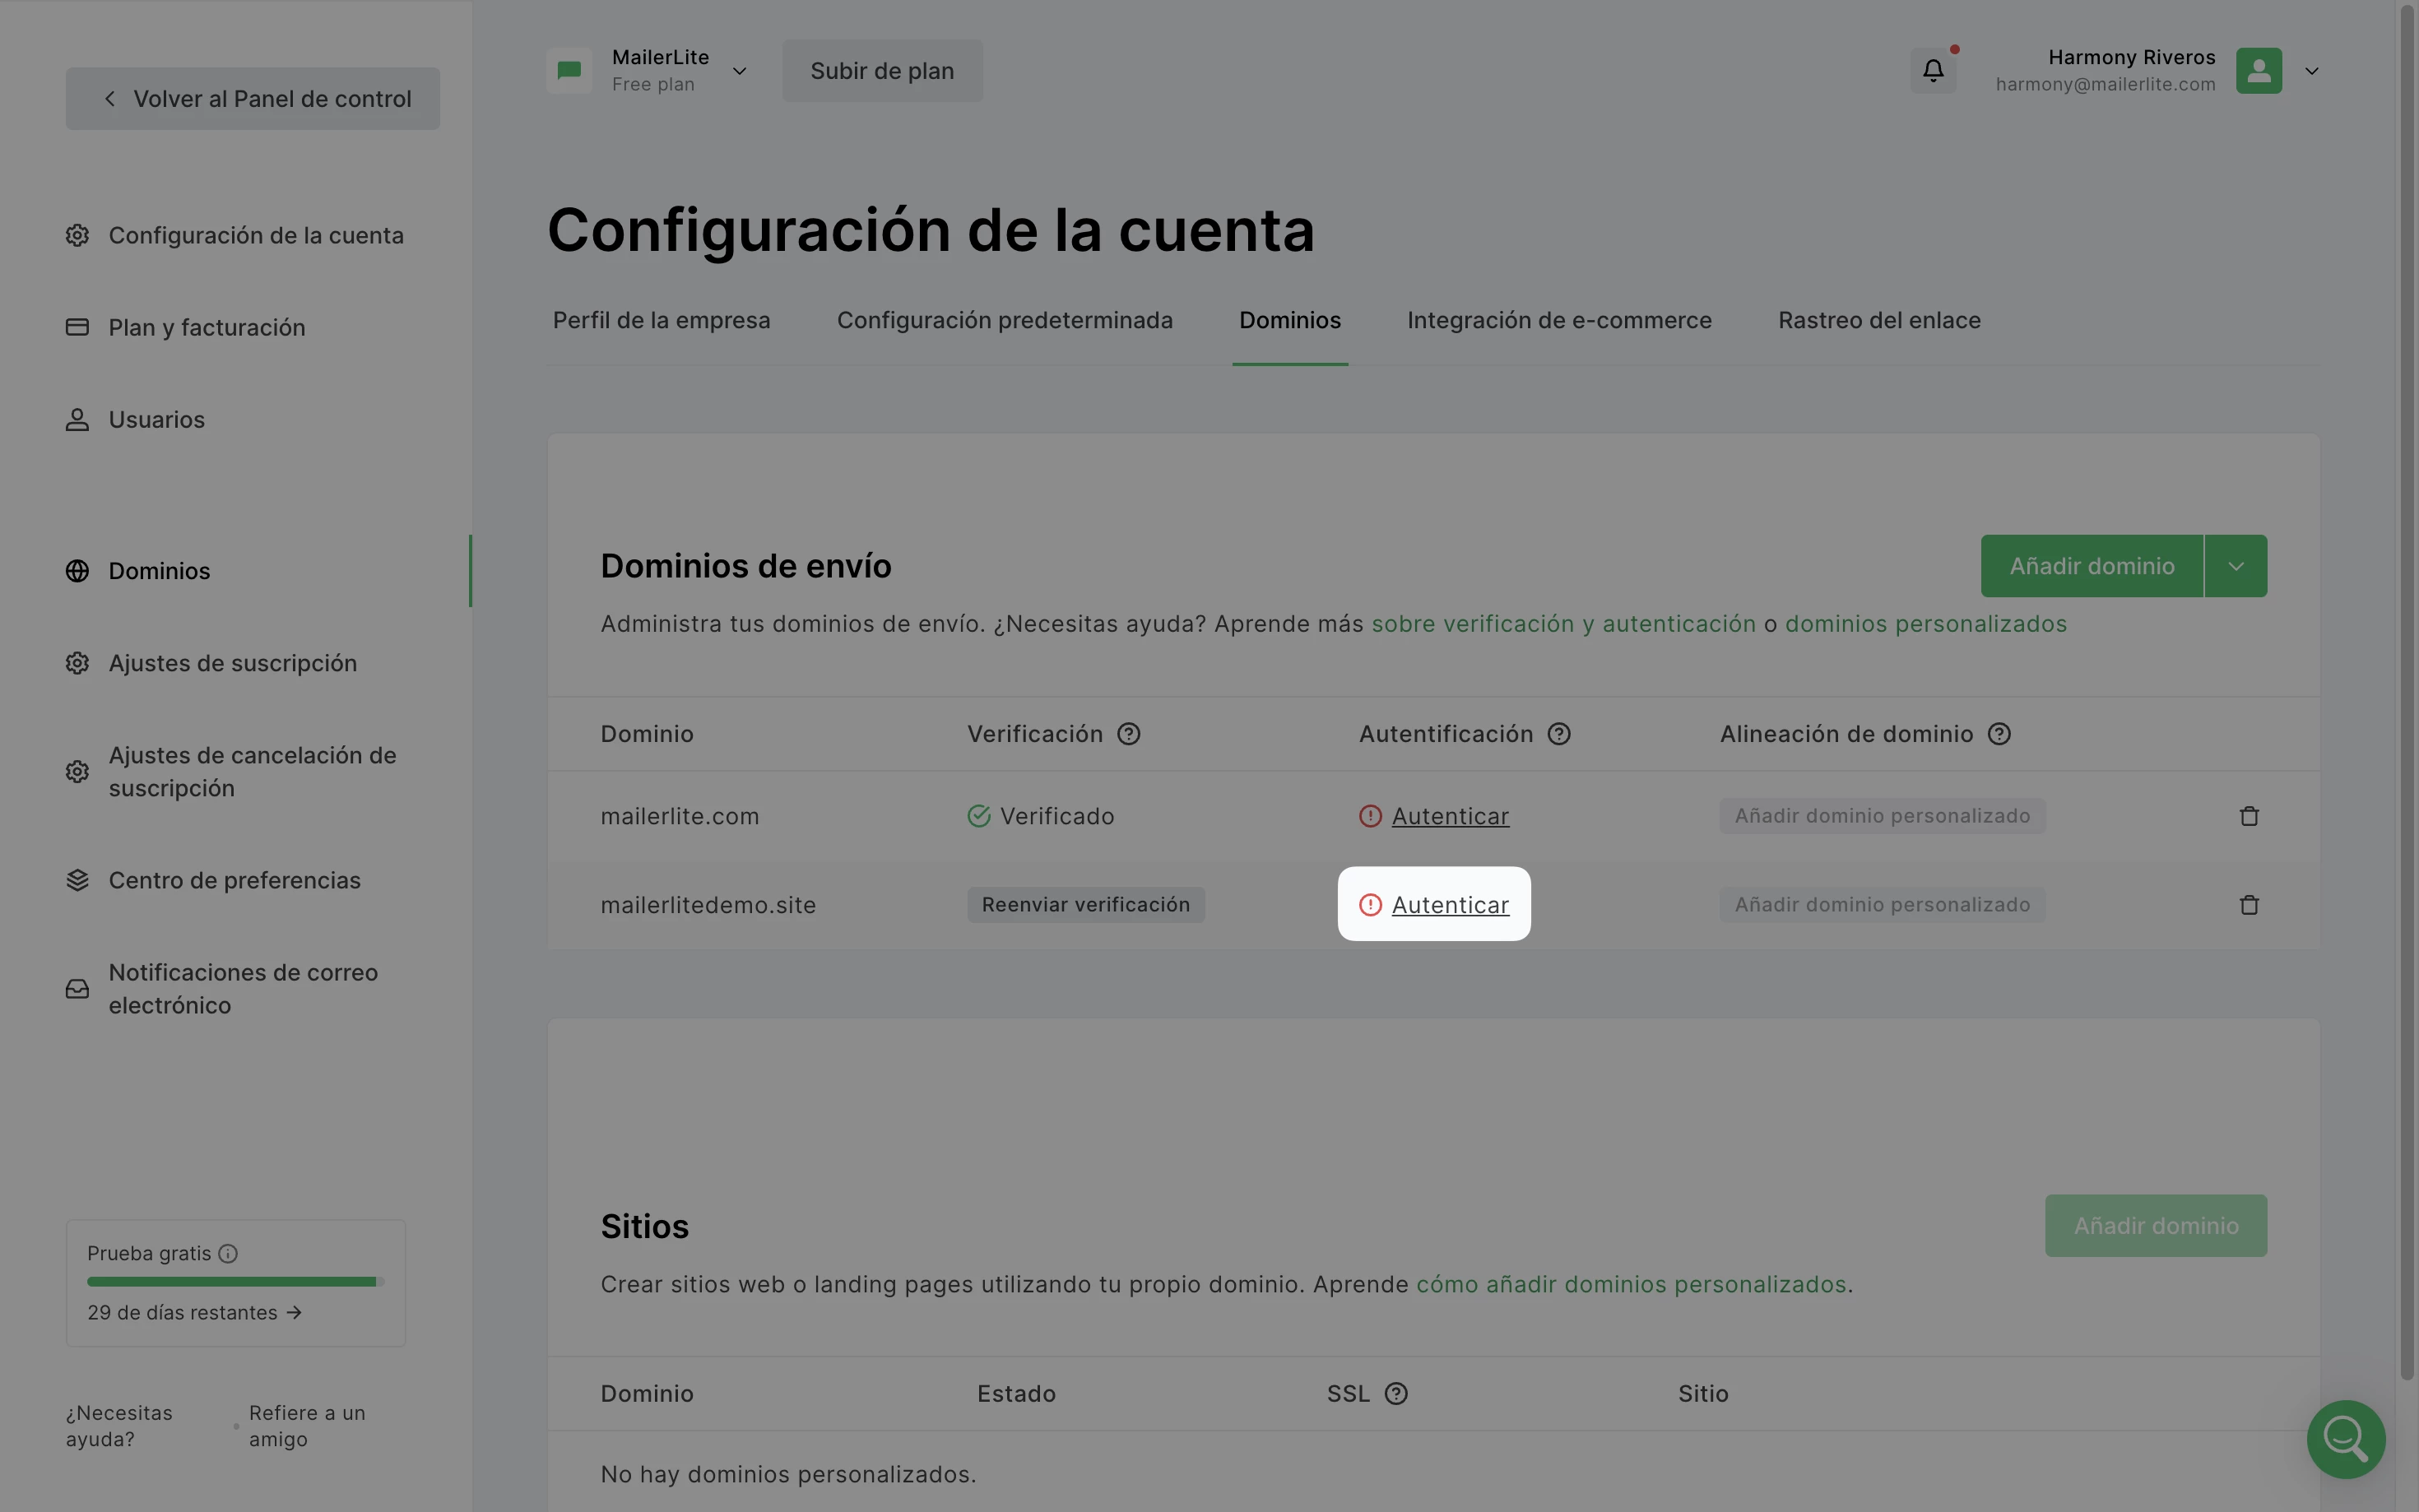This screenshot has width=2419, height=1512.
Task: Click the Prueba gratis info icon
Action: (228, 1254)
